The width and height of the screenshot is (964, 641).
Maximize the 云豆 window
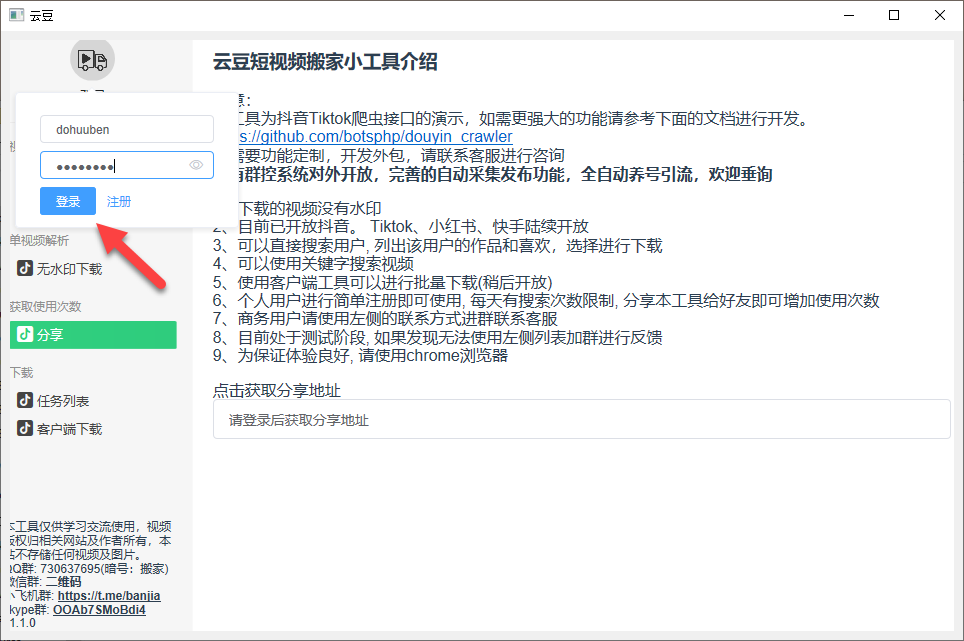[894, 15]
